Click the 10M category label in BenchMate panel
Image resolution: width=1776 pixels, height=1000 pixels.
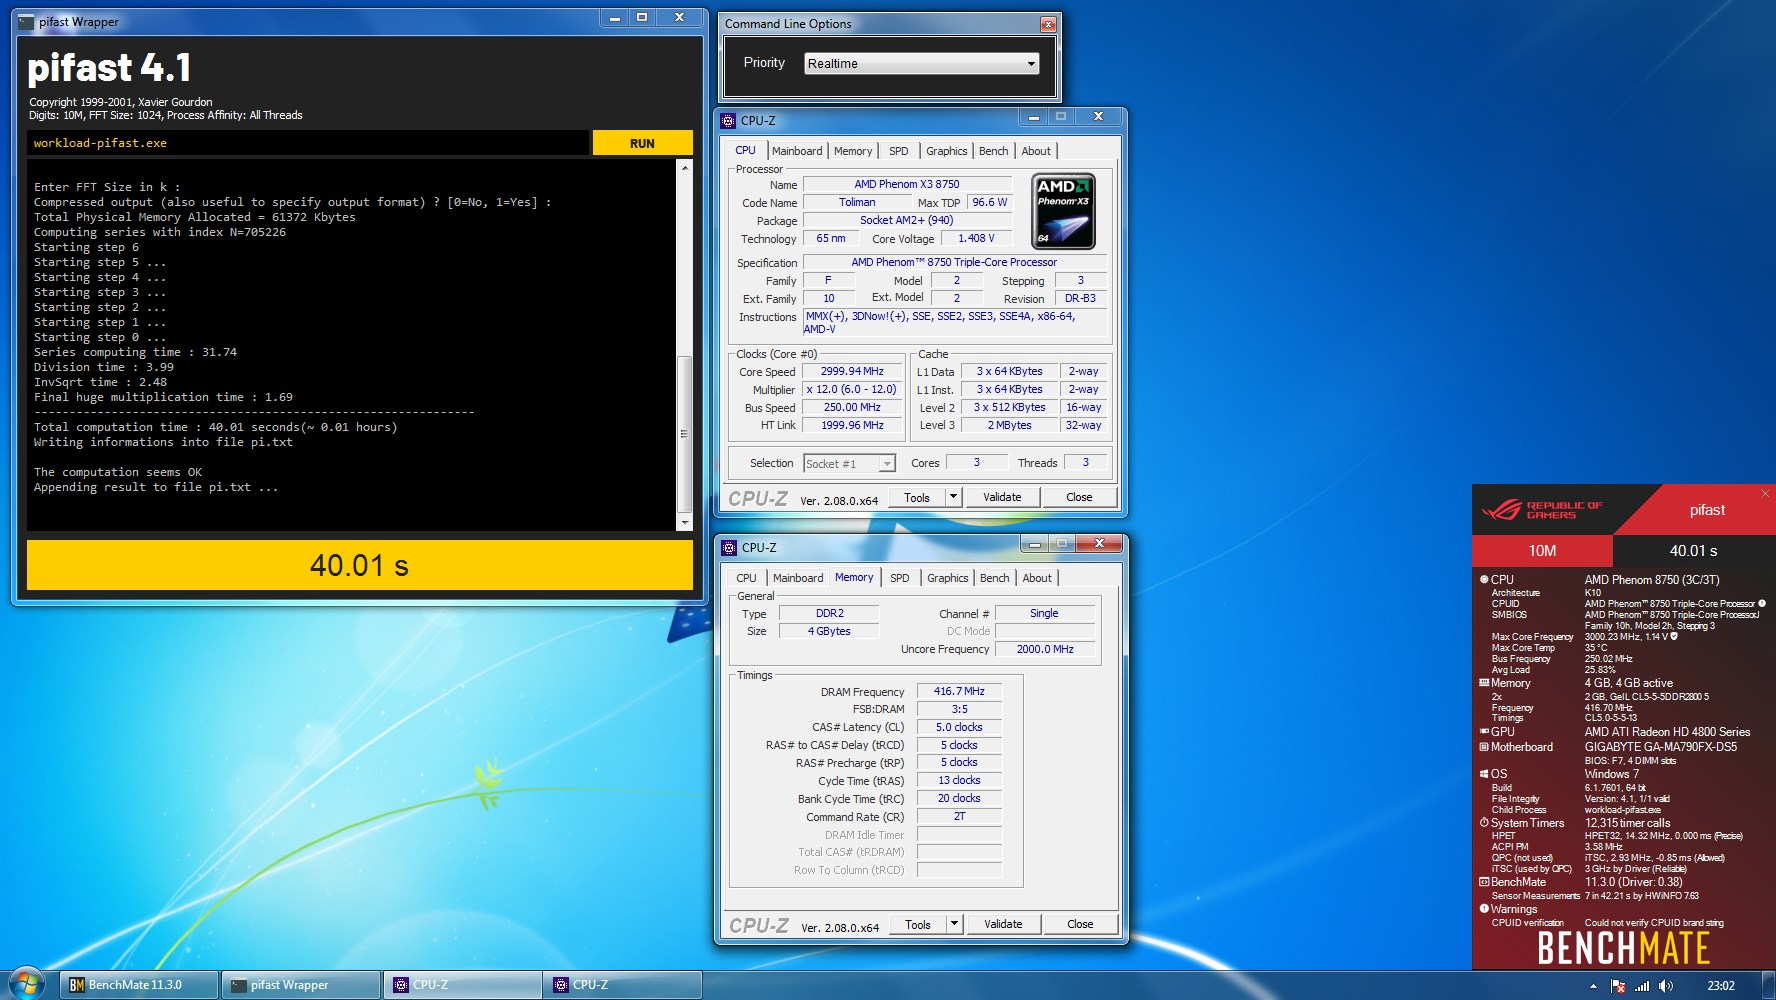1542,551
